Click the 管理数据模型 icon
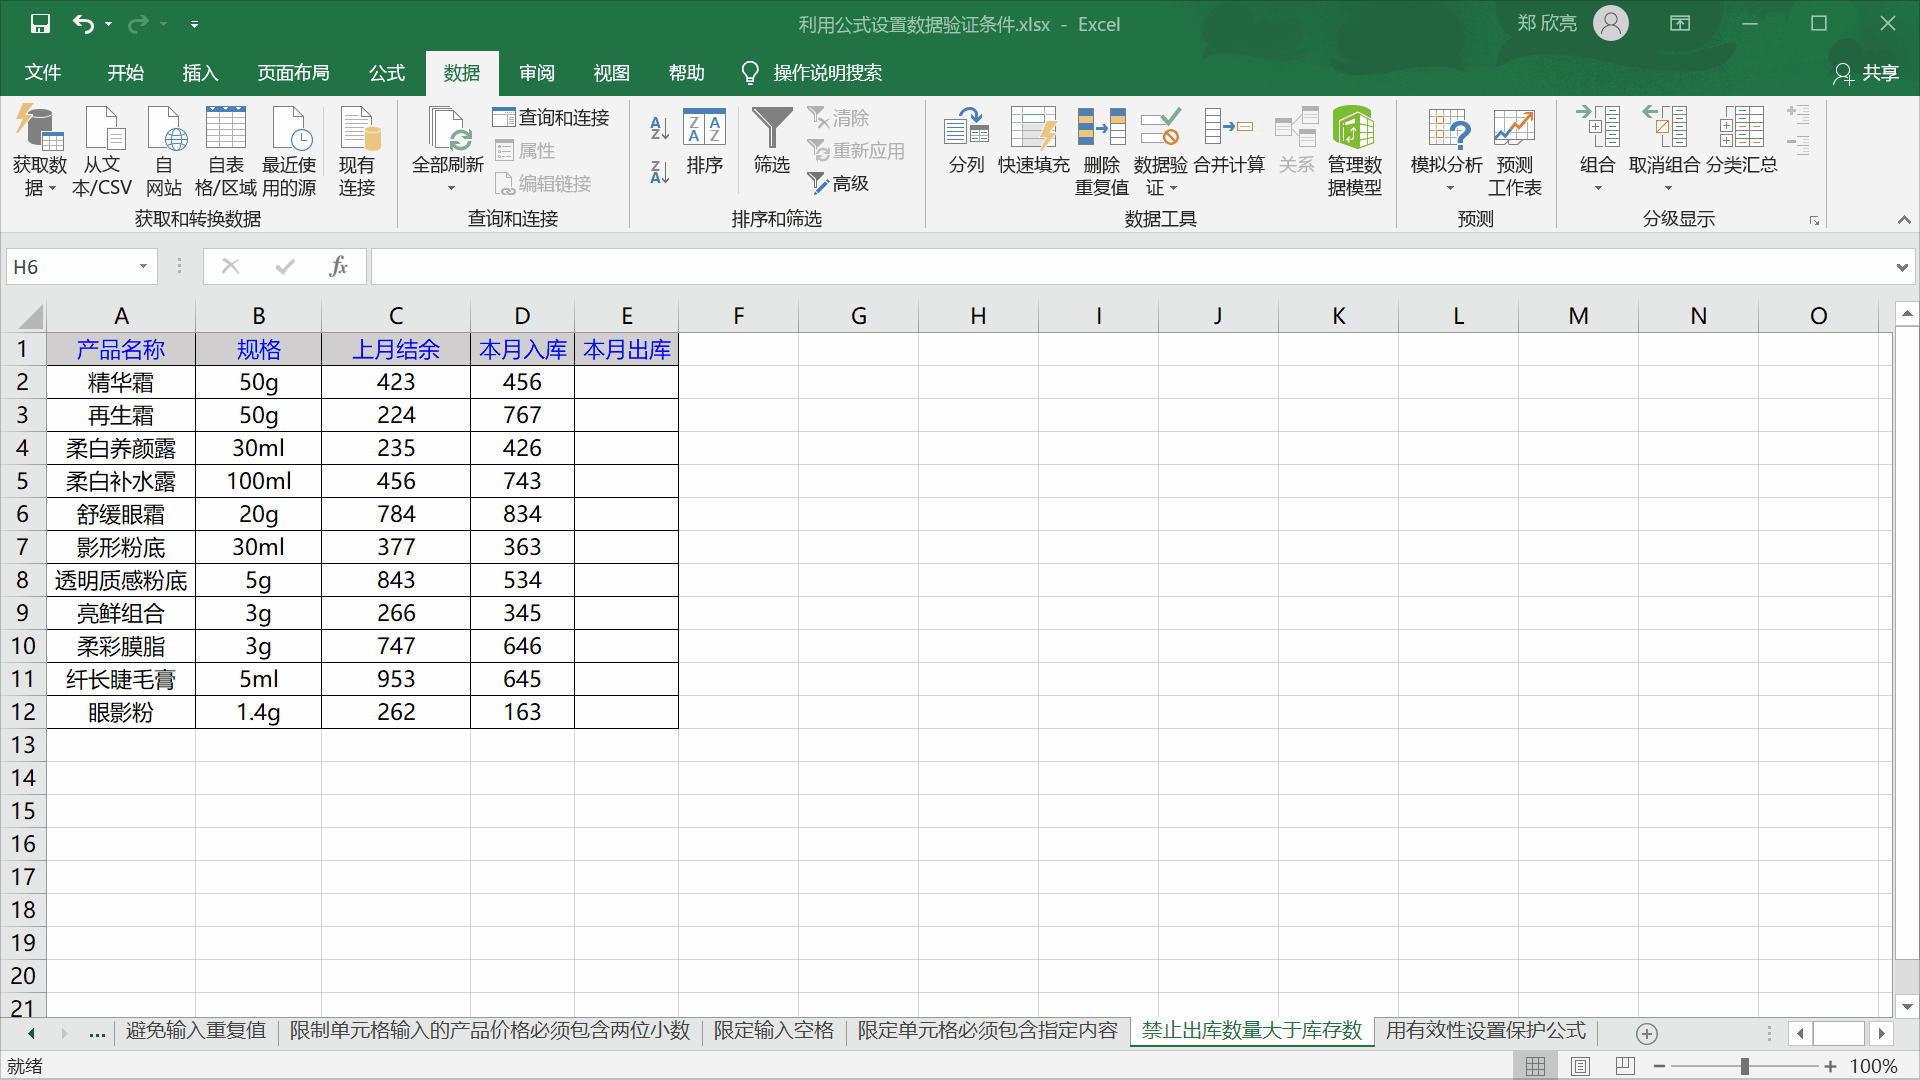The height and width of the screenshot is (1080, 1920). tap(1353, 150)
